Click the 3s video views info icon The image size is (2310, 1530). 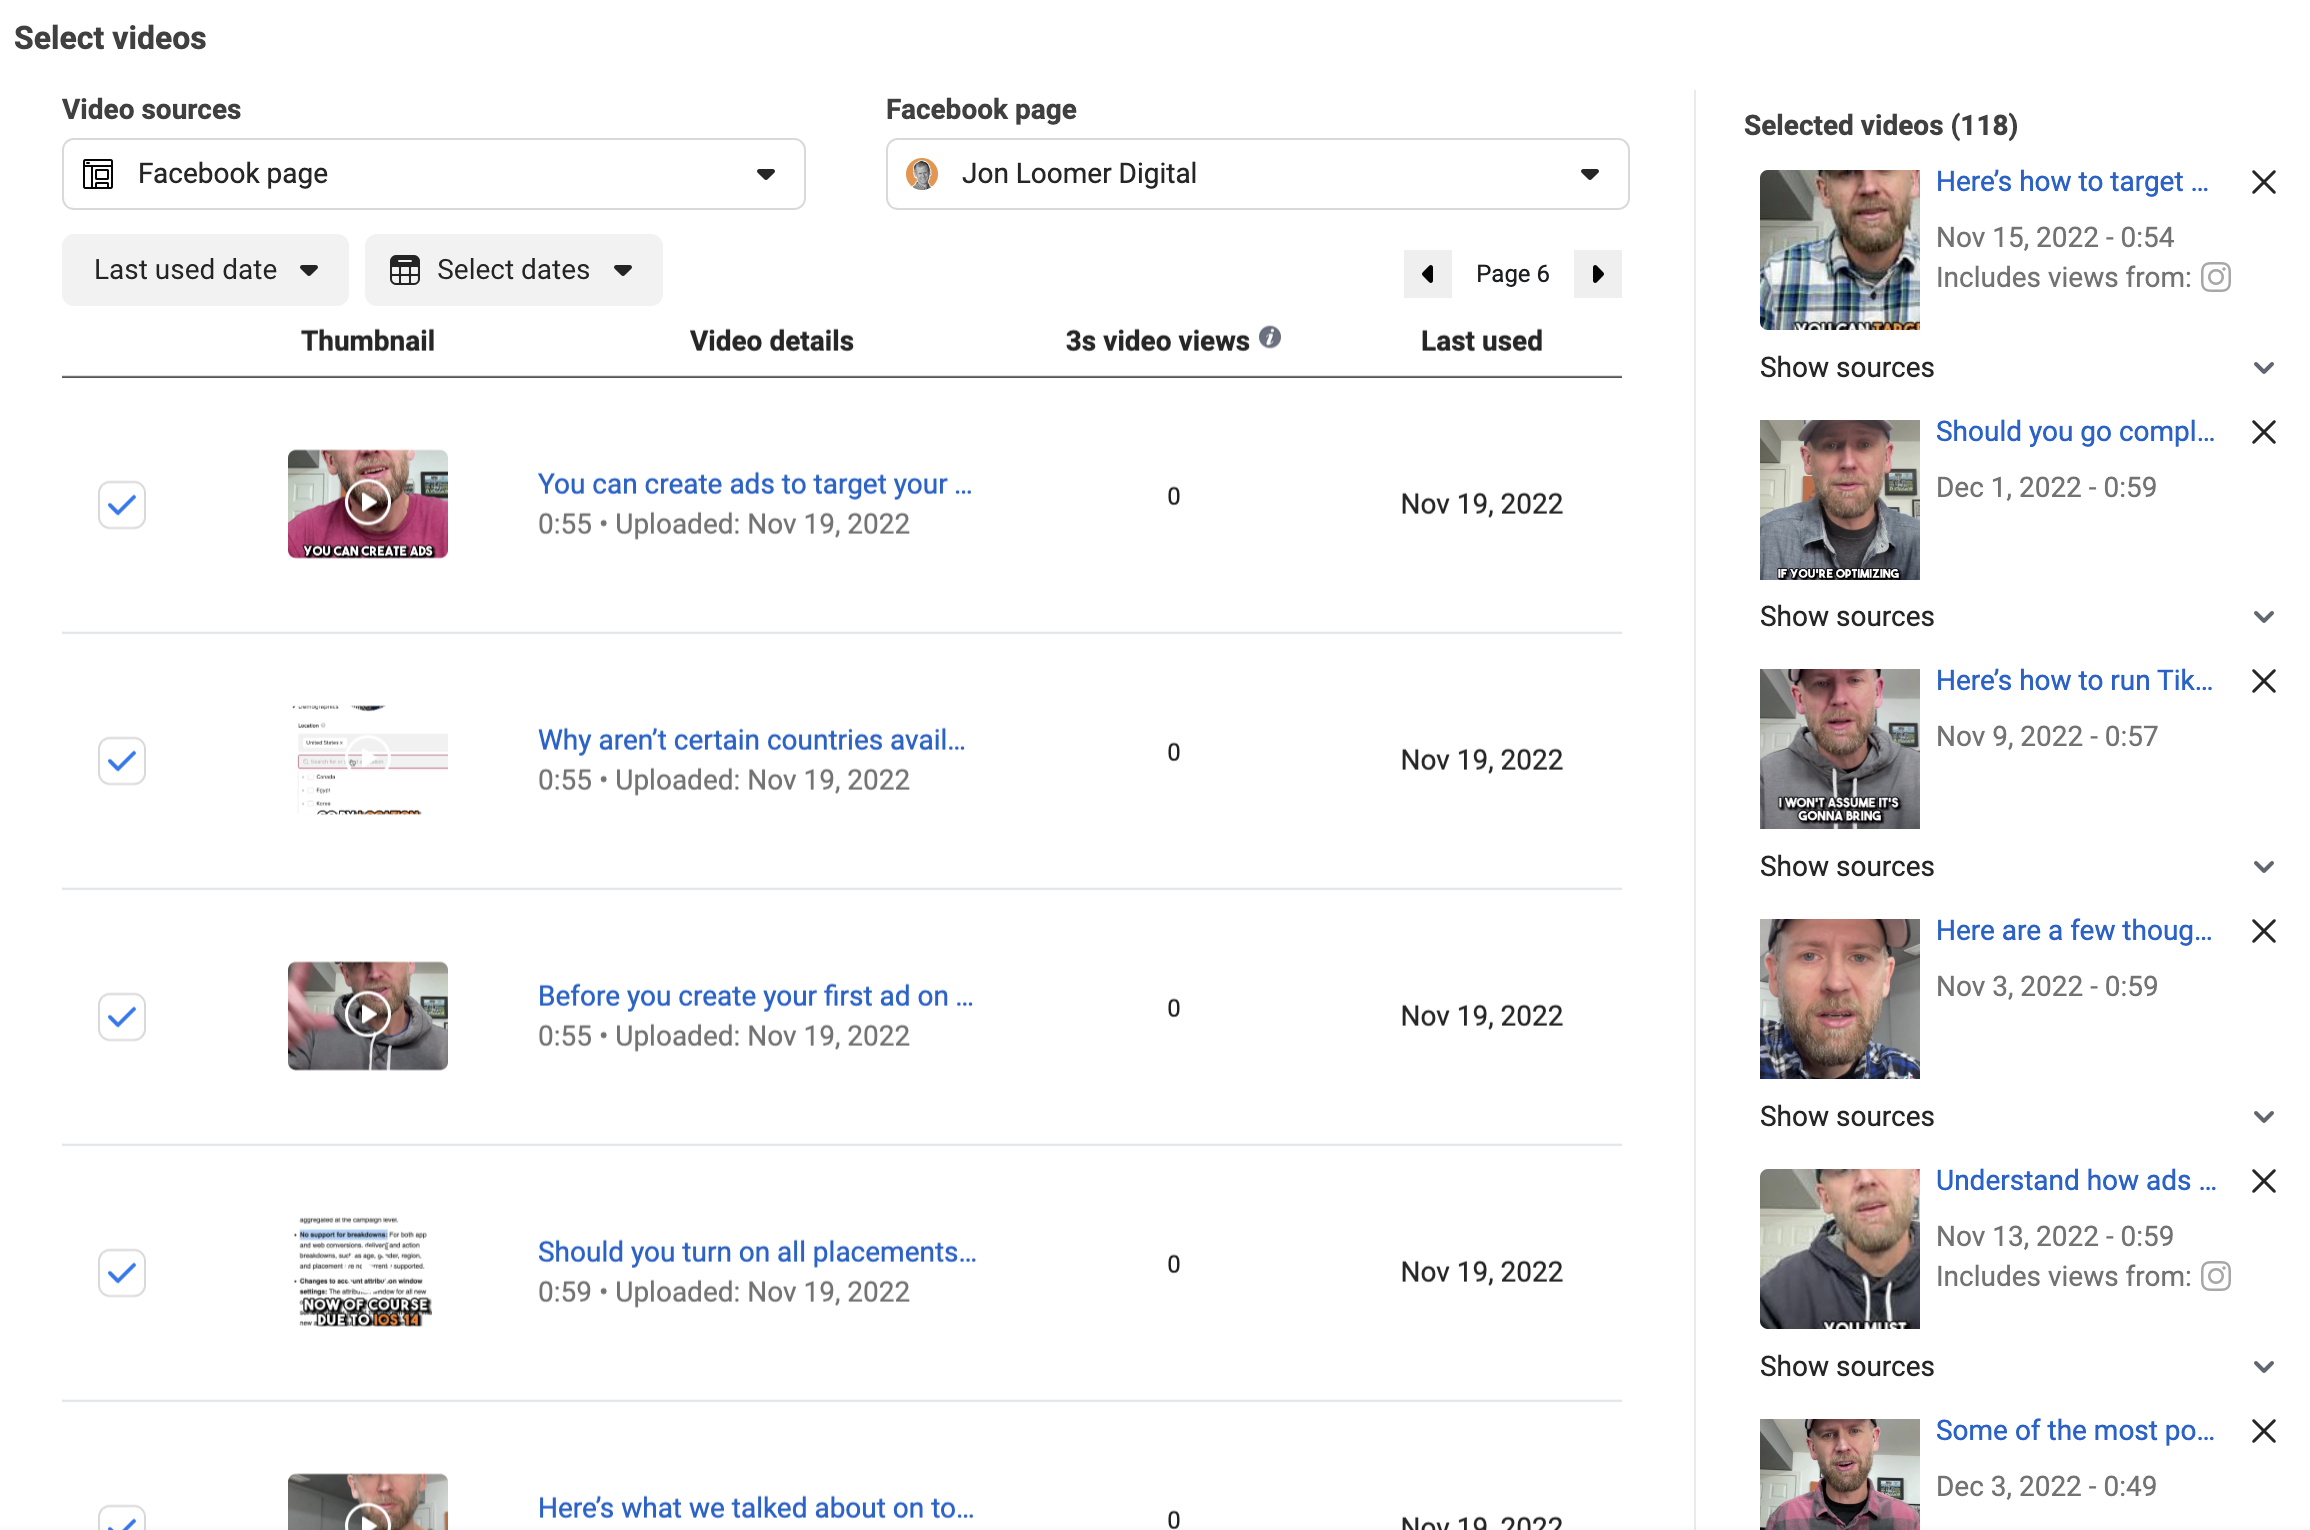click(x=1270, y=337)
